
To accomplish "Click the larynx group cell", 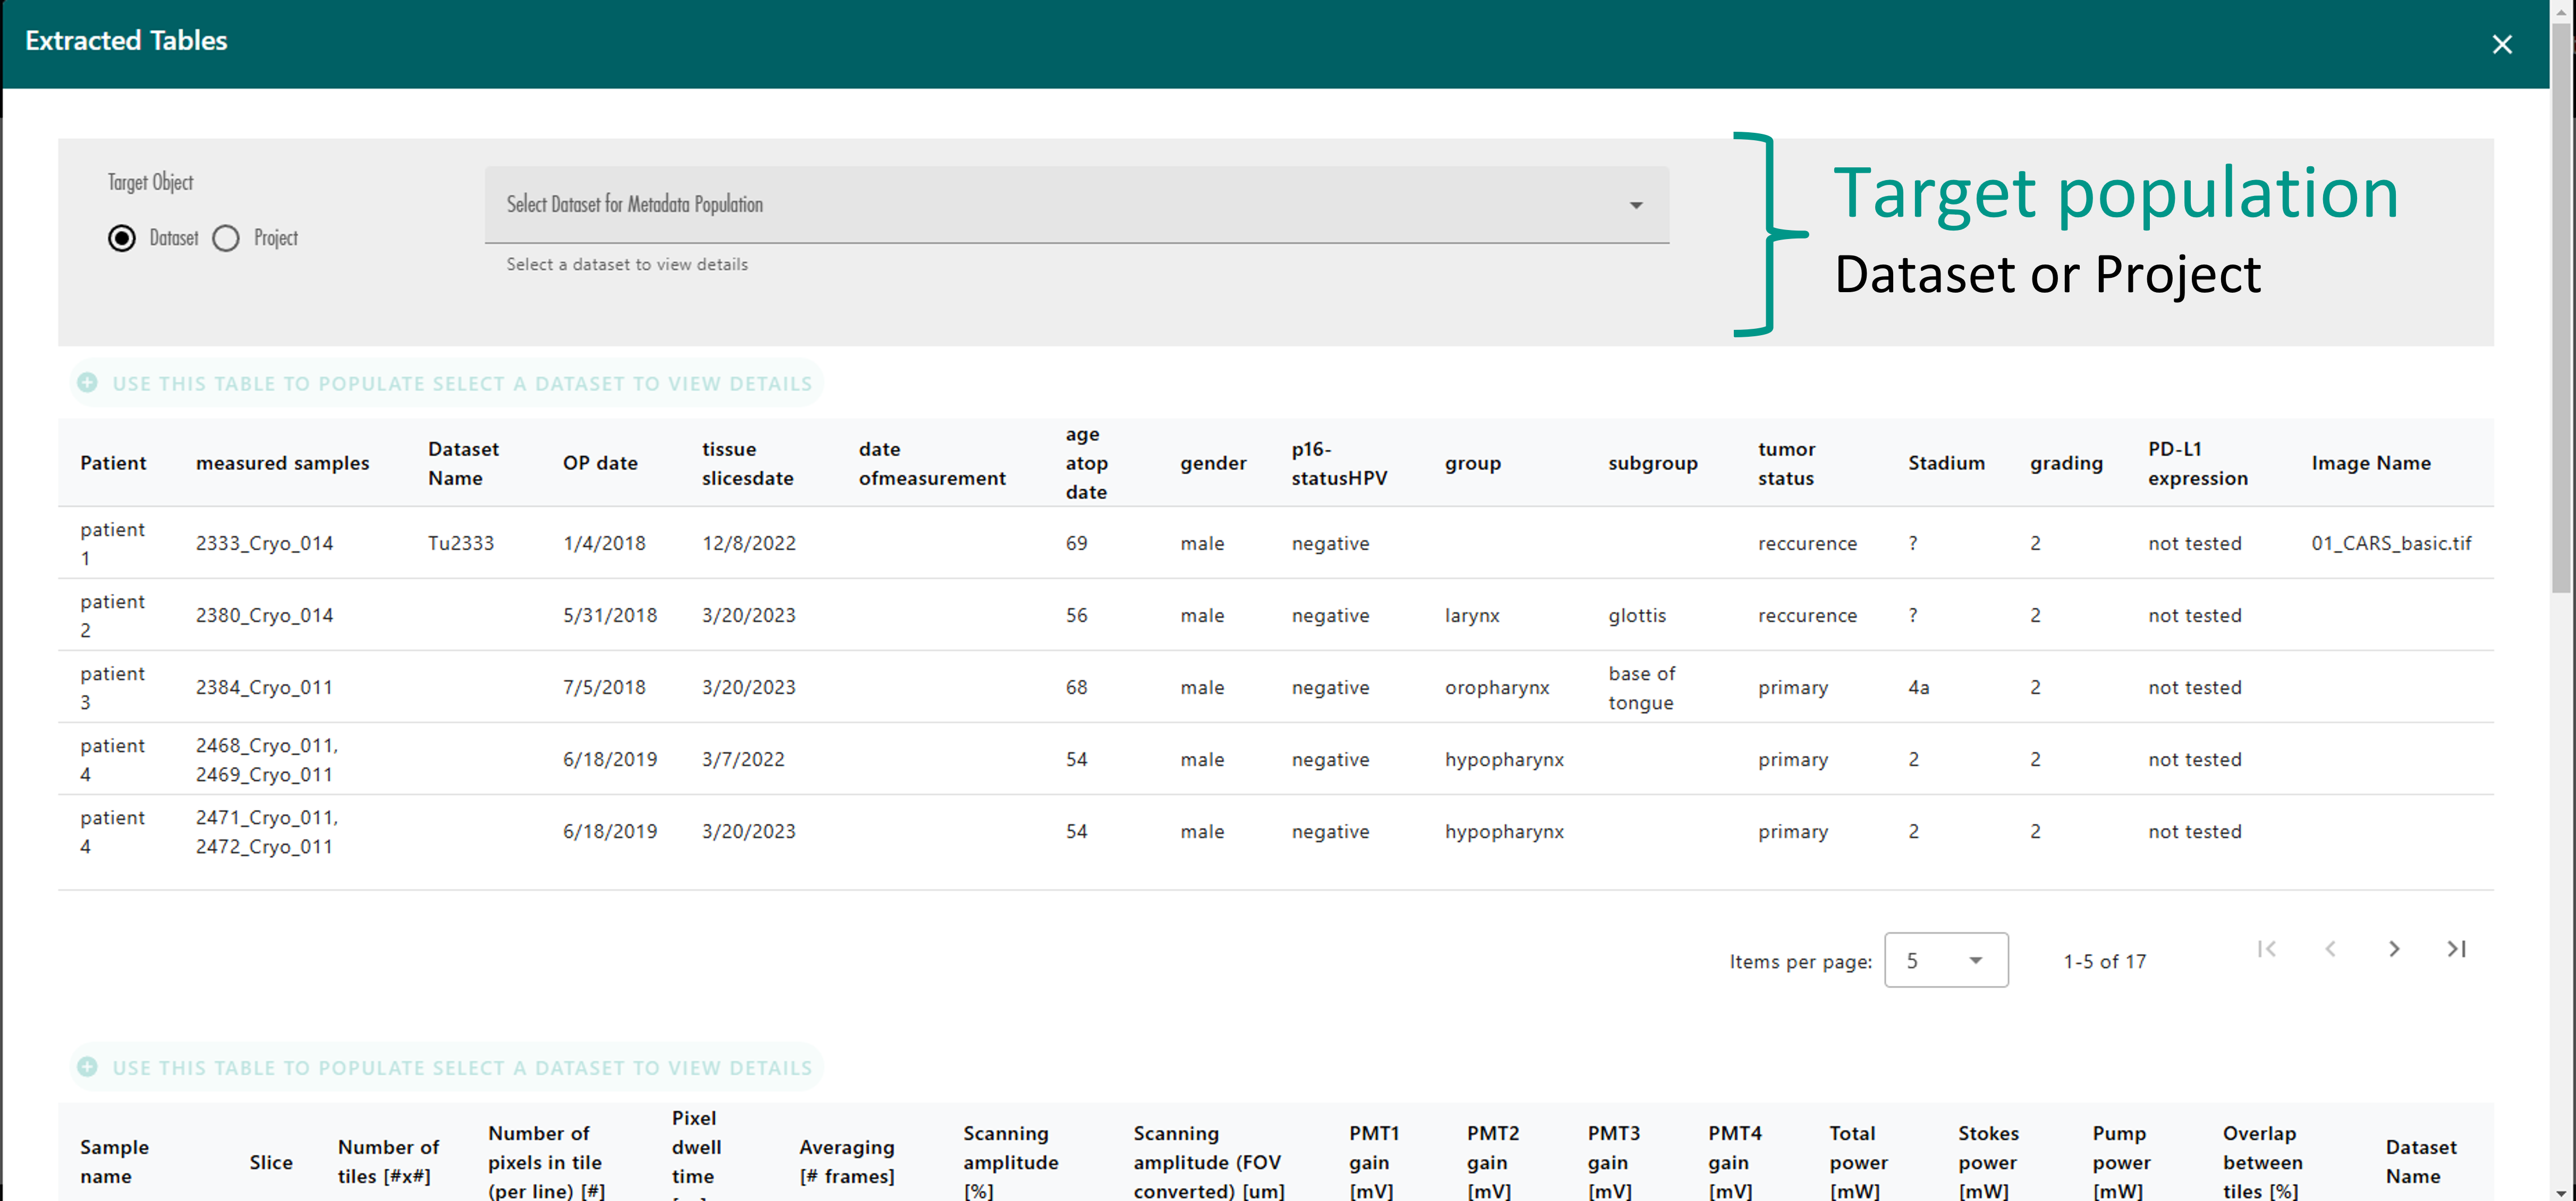I will tap(1472, 615).
